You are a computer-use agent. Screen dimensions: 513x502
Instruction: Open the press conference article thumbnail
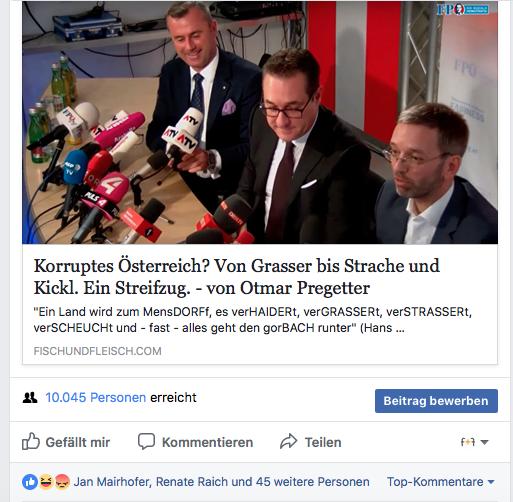[260, 122]
